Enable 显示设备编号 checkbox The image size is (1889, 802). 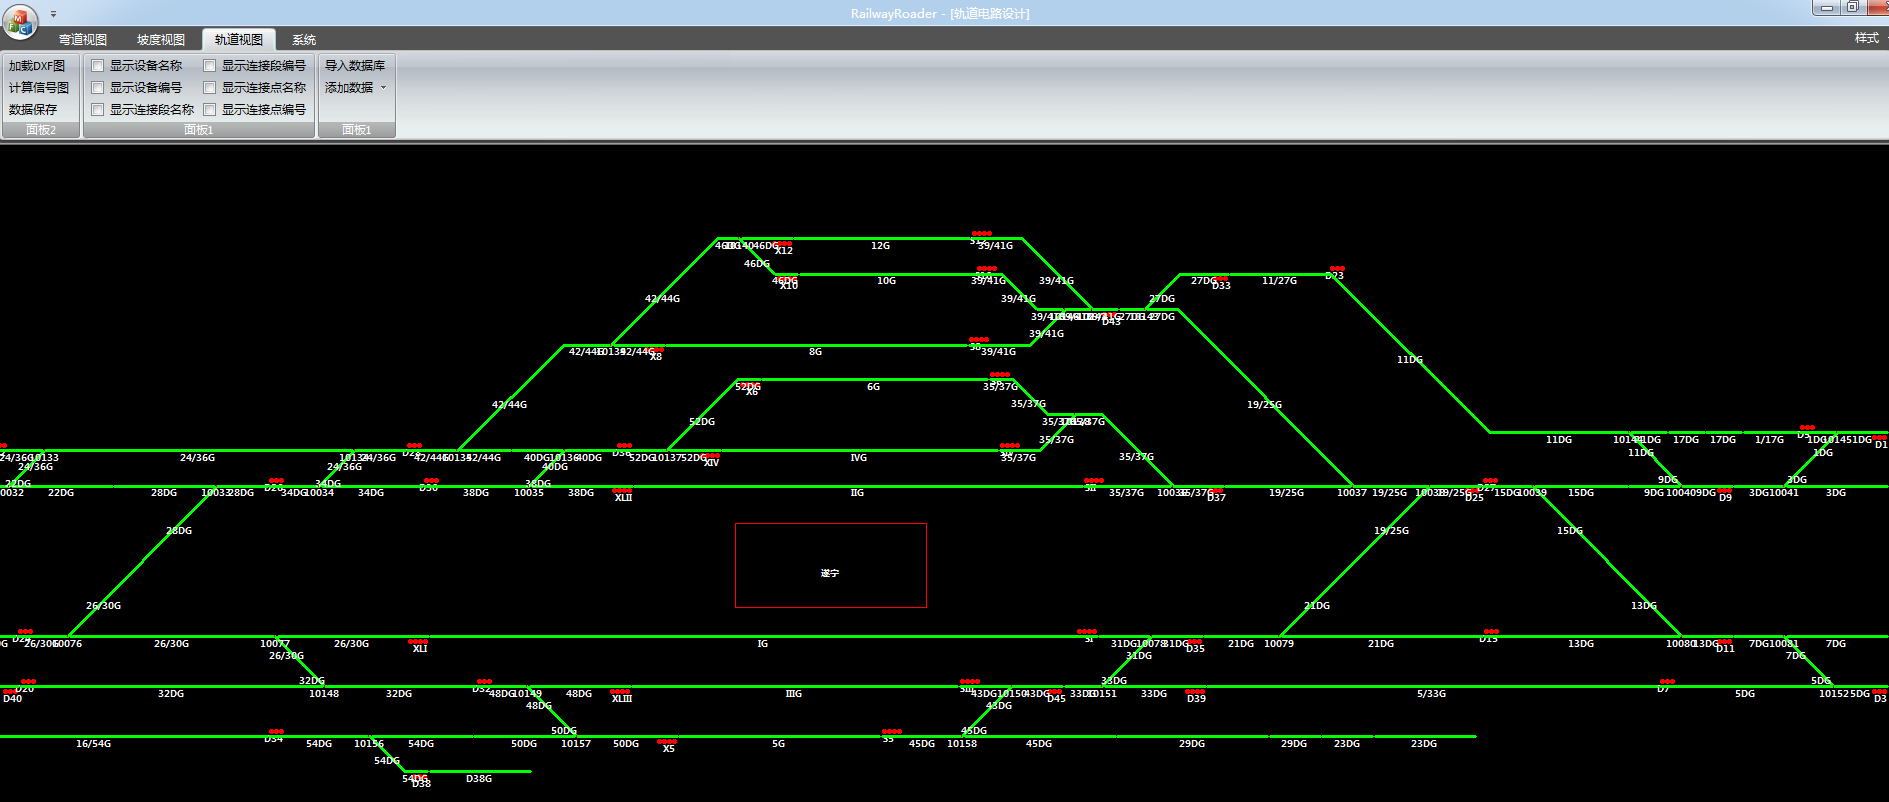coord(98,88)
